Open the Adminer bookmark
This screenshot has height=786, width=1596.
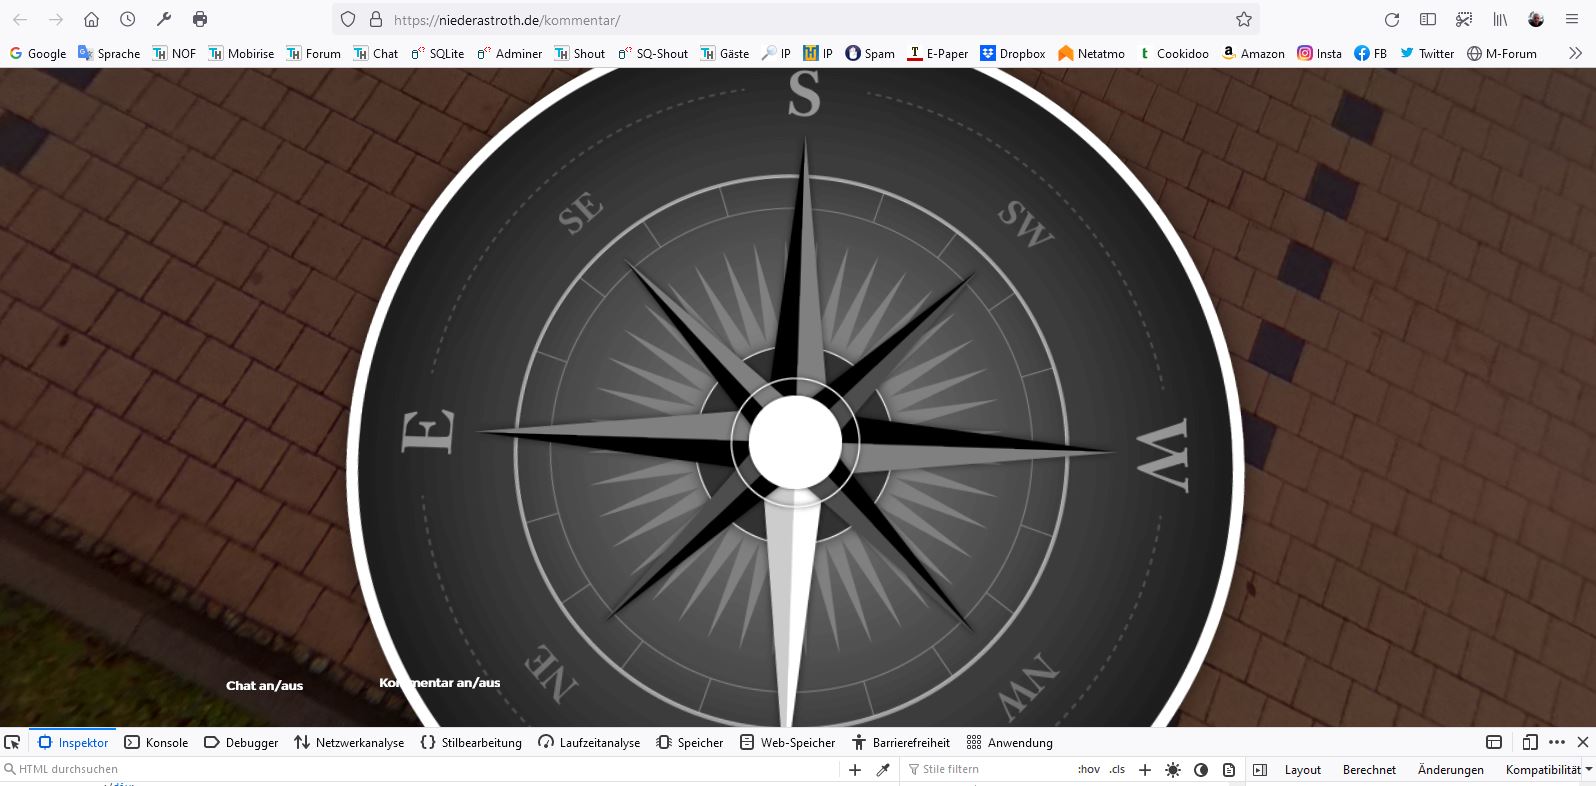pos(510,53)
